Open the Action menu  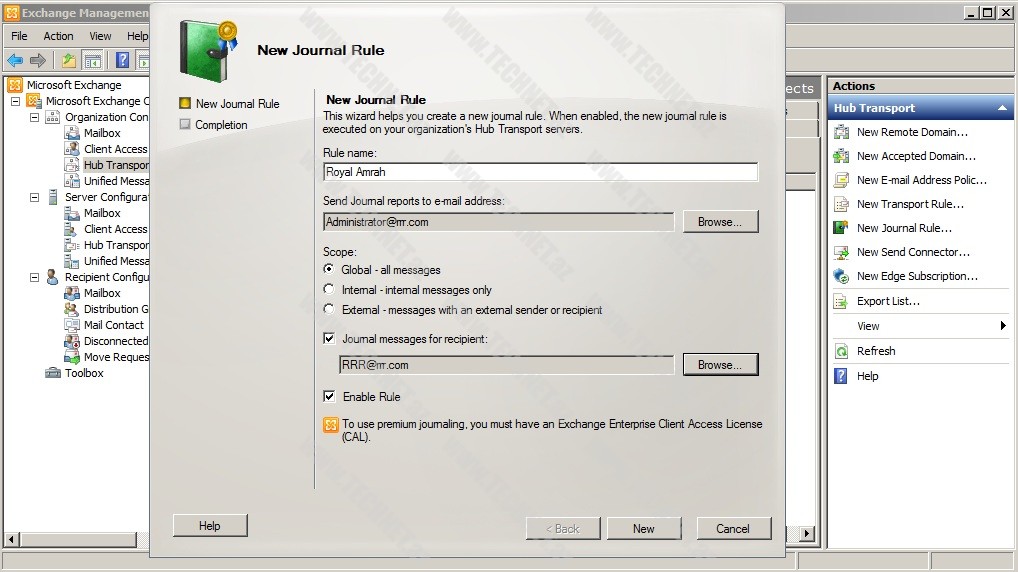click(58, 36)
